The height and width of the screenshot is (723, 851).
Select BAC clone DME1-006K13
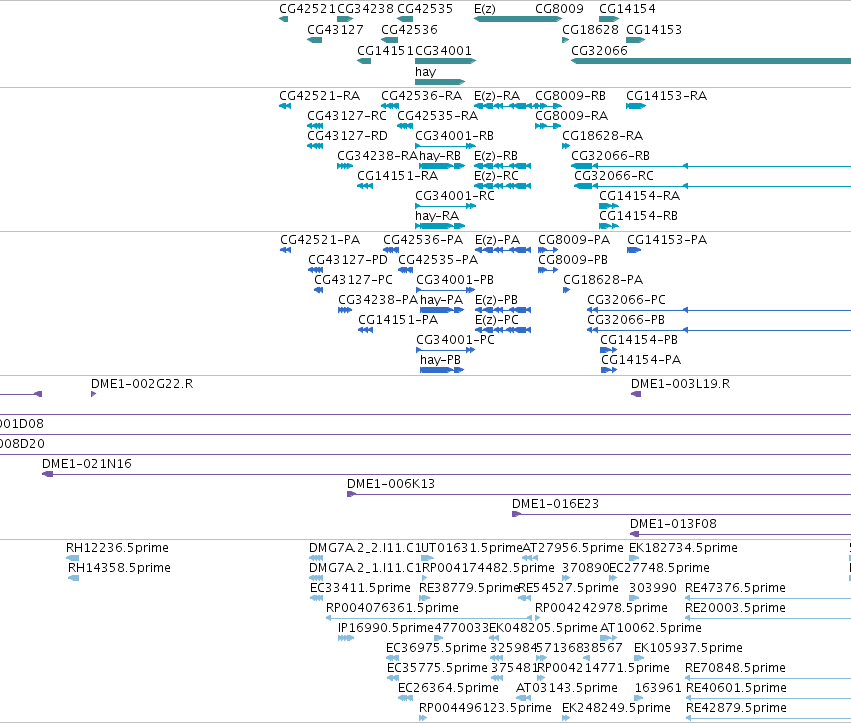click(x=391, y=484)
